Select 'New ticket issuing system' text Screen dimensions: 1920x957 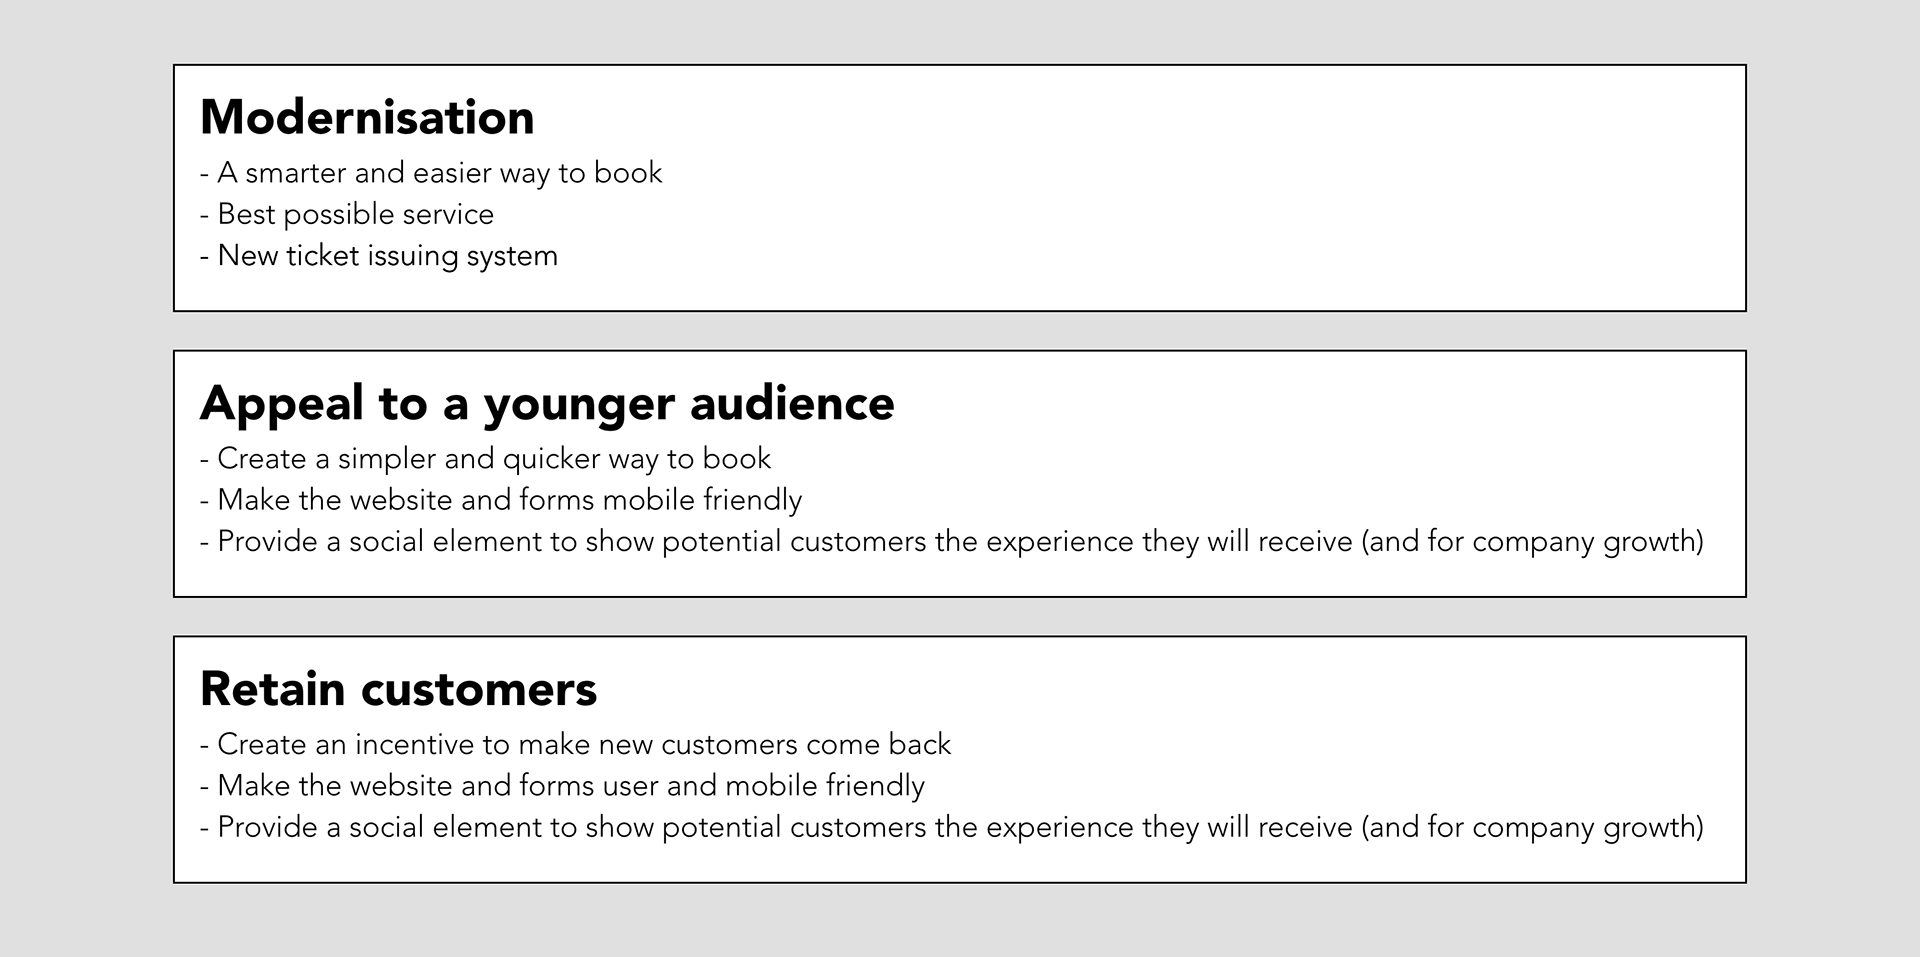click(x=379, y=255)
